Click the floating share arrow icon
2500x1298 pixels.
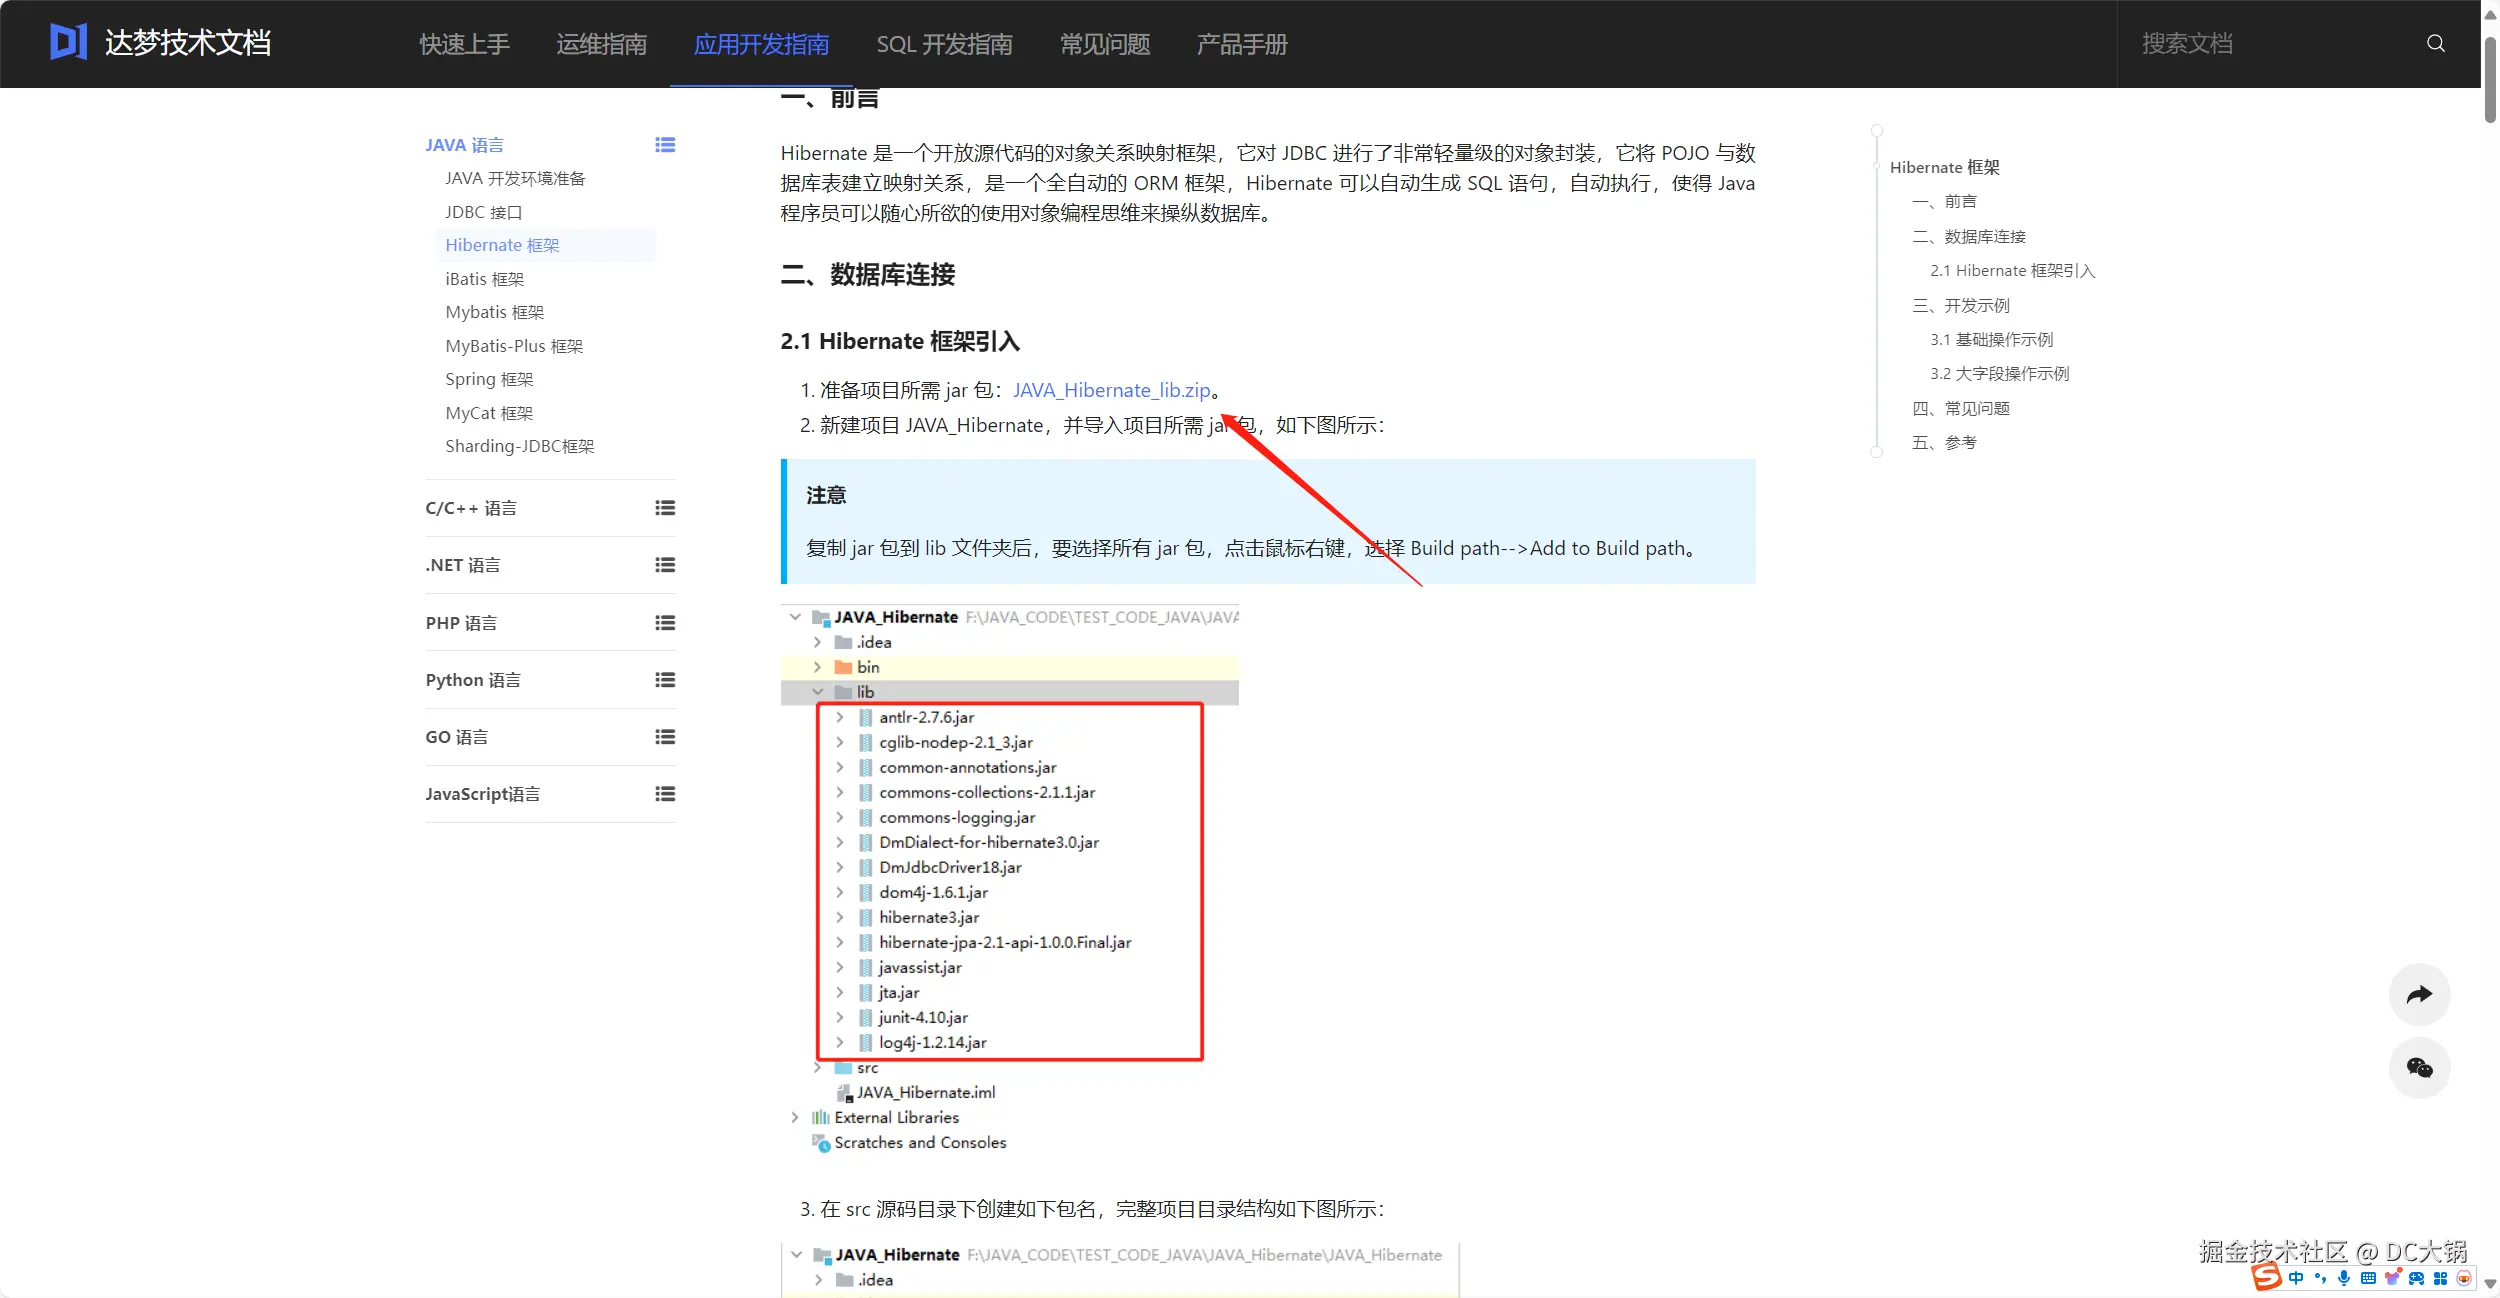tap(2419, 994)
